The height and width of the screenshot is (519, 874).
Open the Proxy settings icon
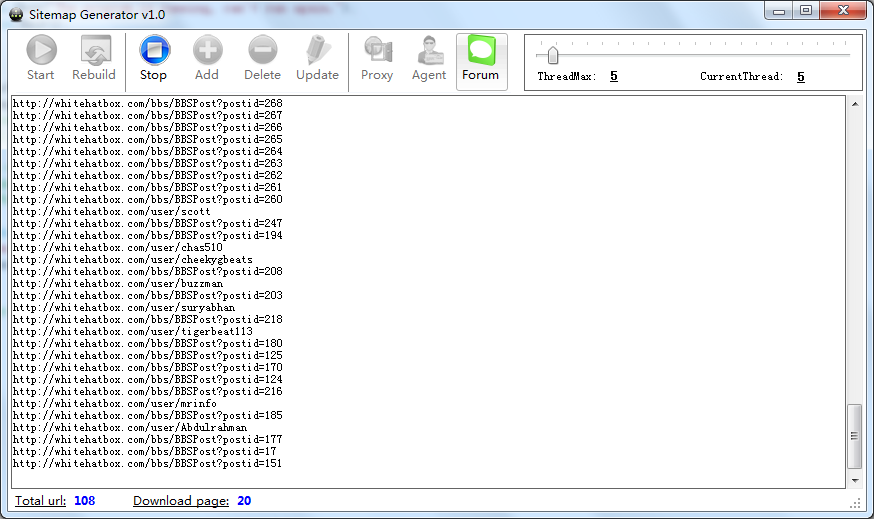(x=377, y=60)
